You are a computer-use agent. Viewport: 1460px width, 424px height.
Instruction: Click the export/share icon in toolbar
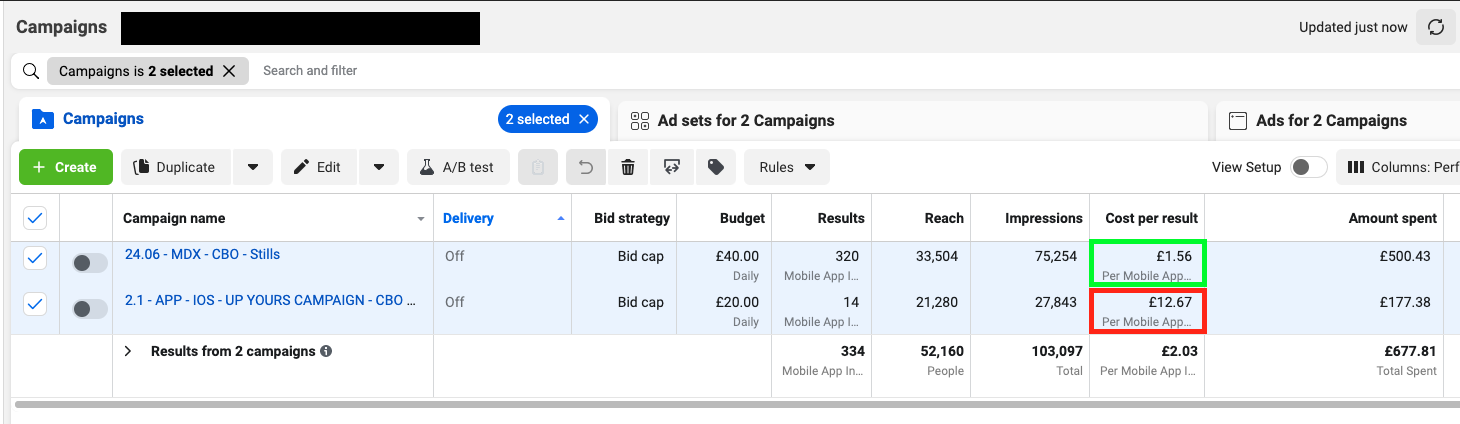pos(672,167)
